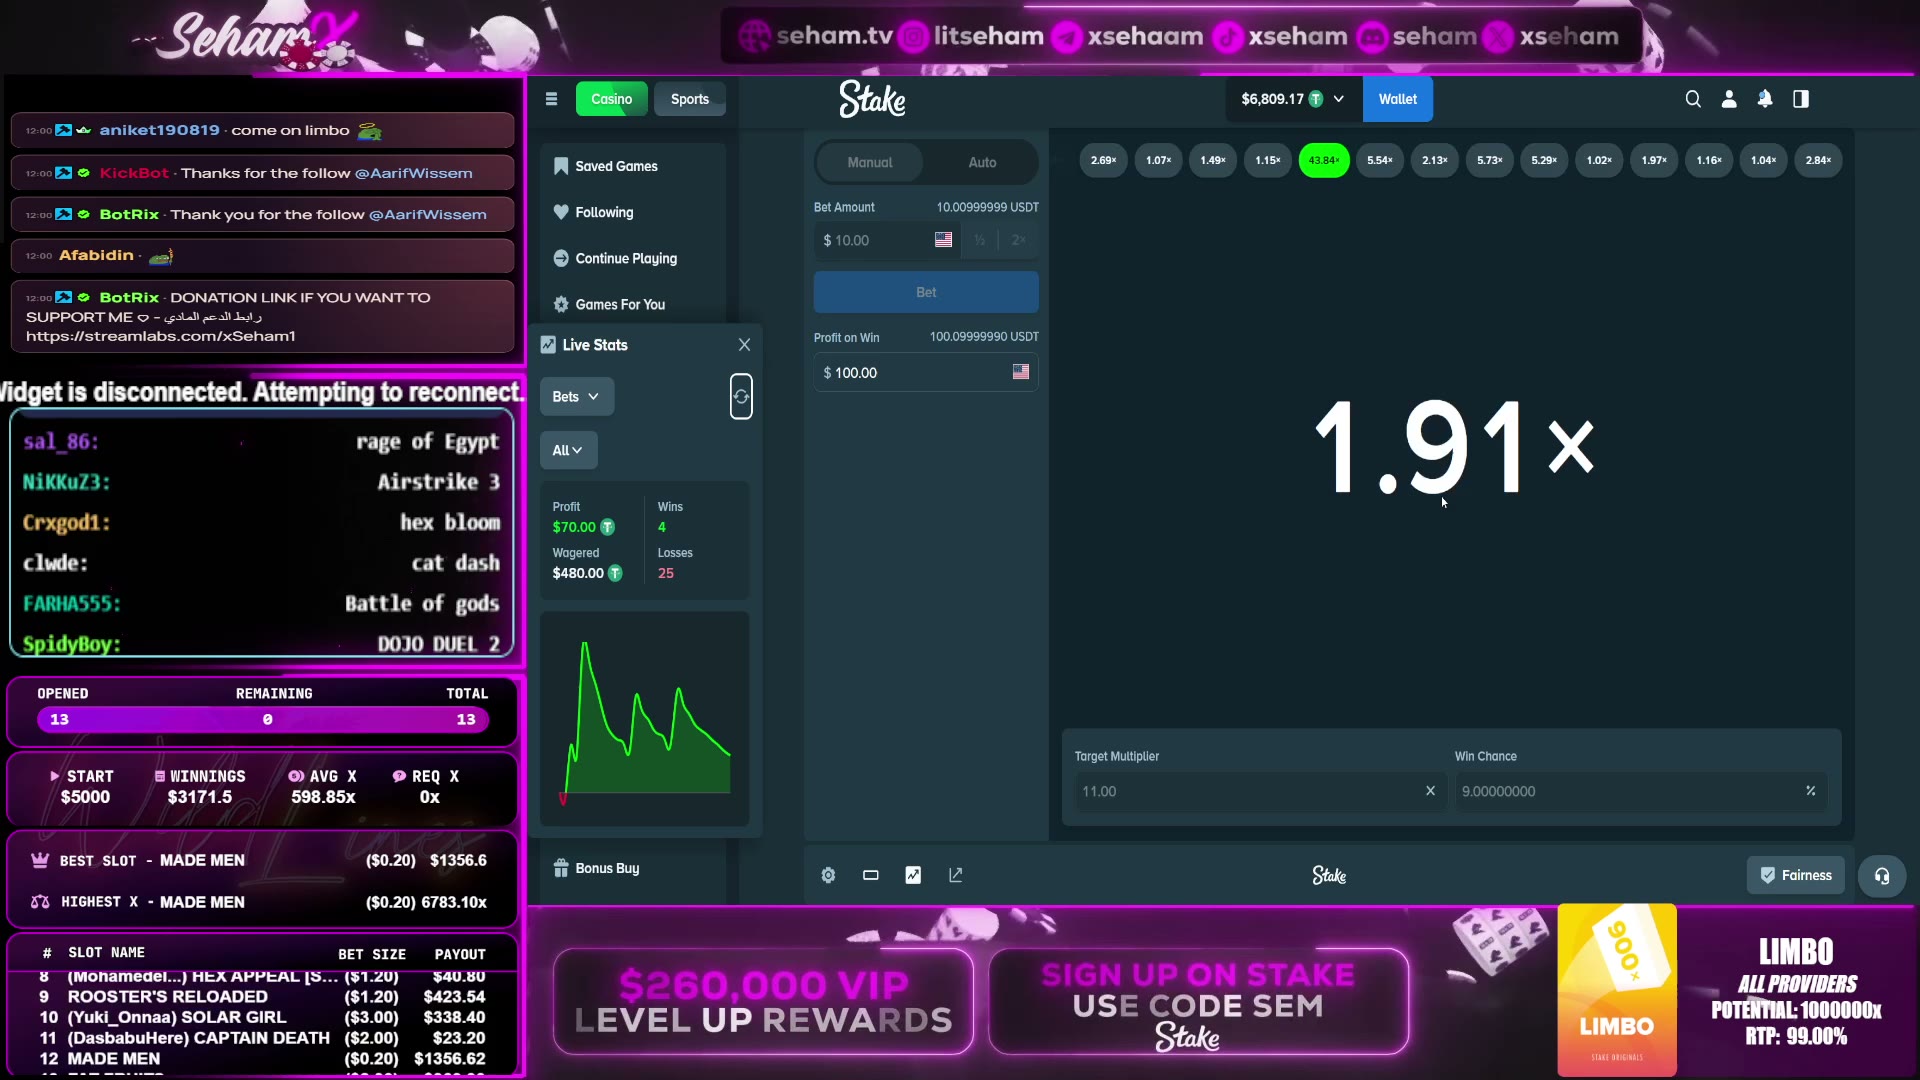This screenshot has width=1920, height=1080.
Task: Click the 1.91× result multiplier
Action: coord(1454,446)
